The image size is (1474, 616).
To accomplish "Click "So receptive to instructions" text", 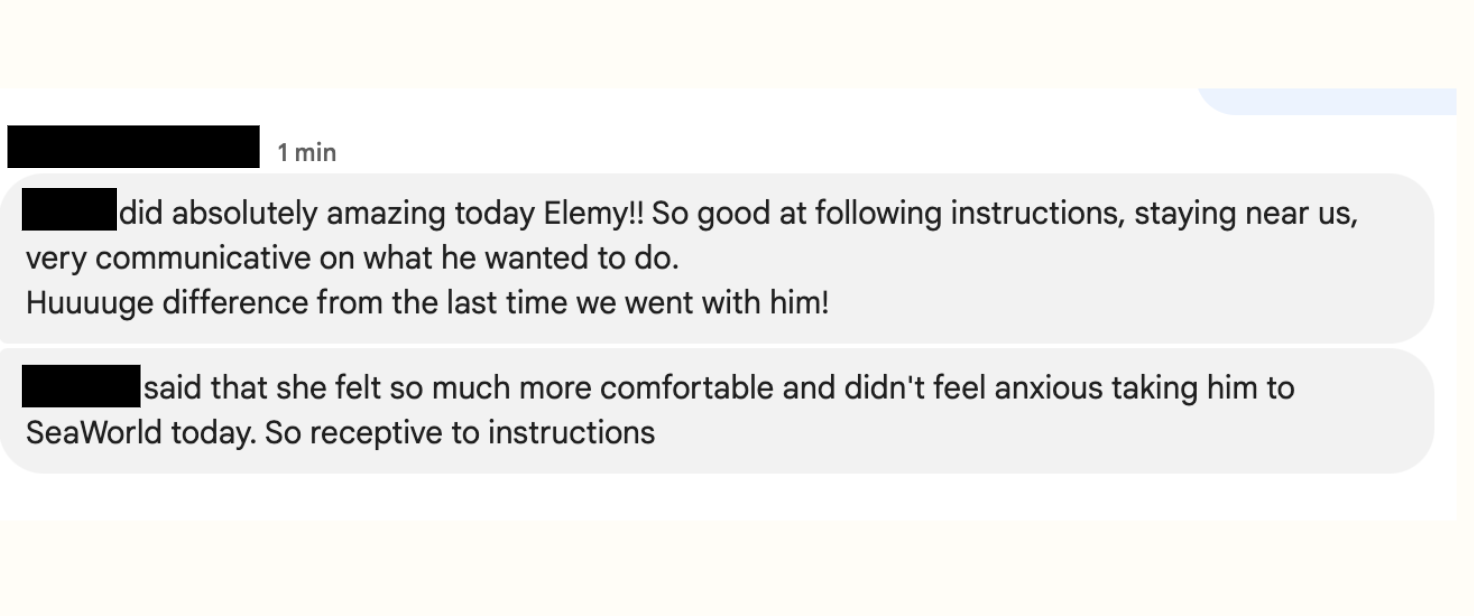I will [x=460, y=432].
